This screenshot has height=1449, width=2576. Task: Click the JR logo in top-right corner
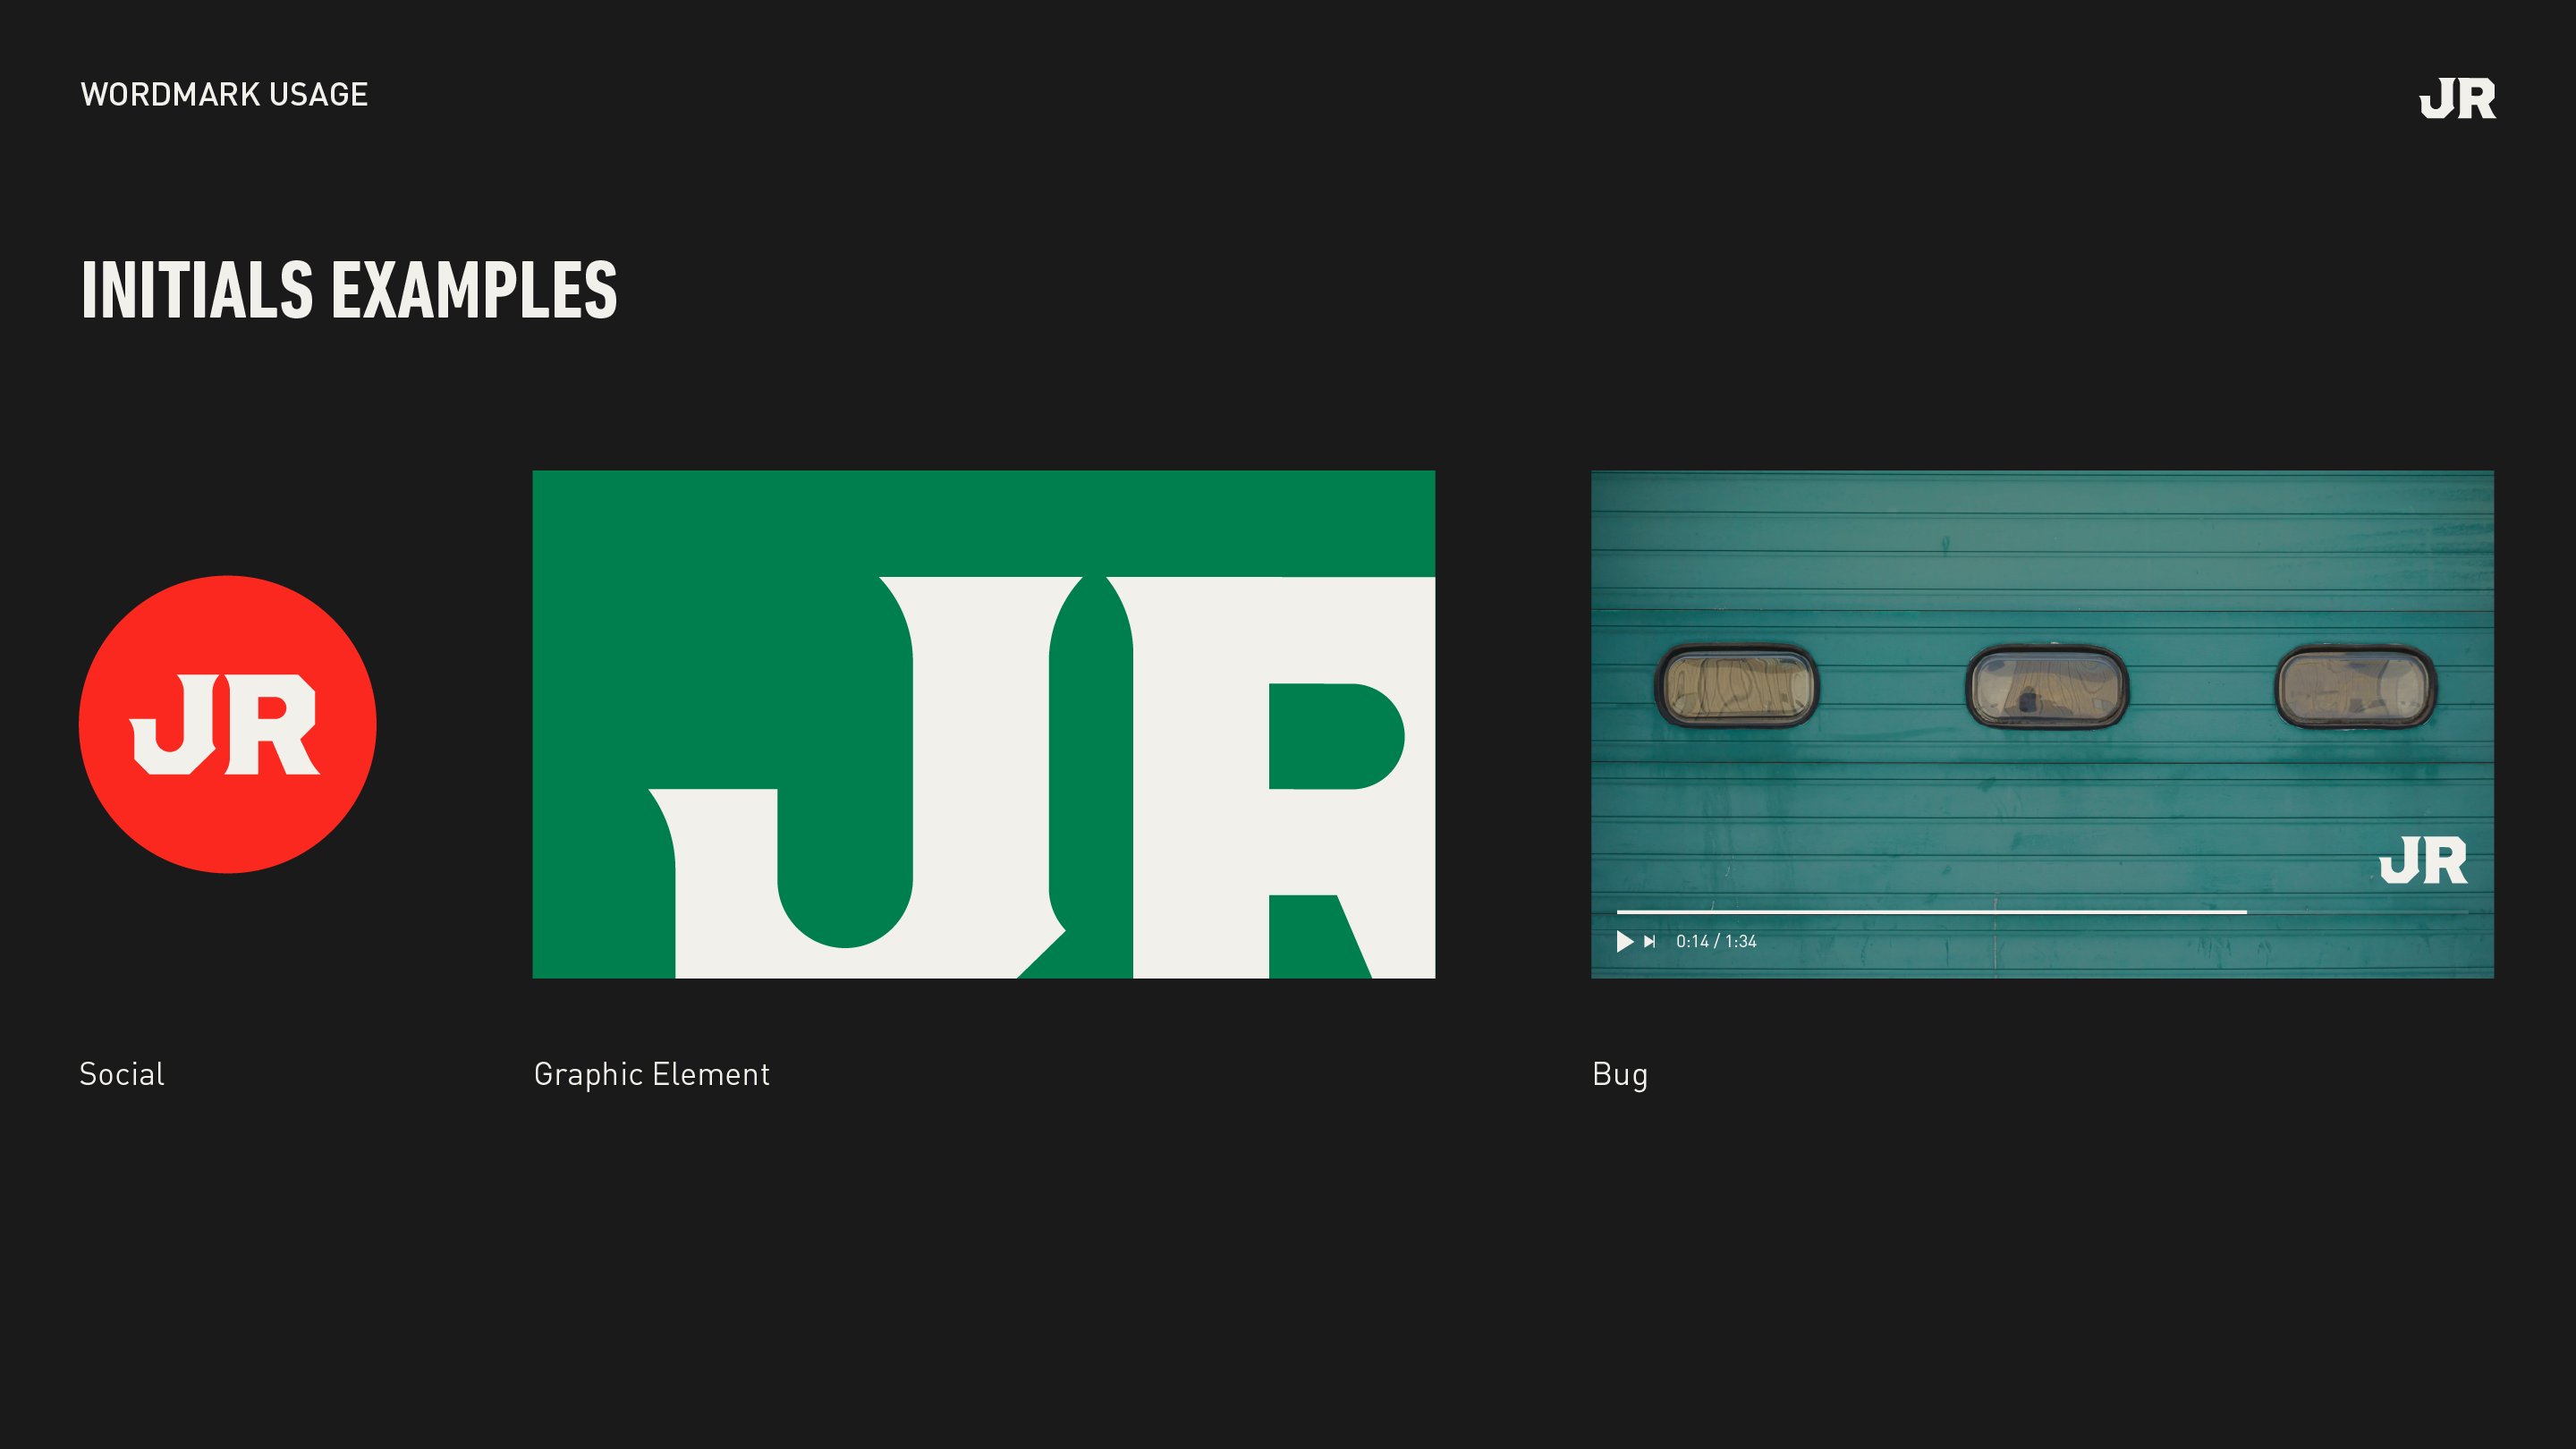[2456, 98]
